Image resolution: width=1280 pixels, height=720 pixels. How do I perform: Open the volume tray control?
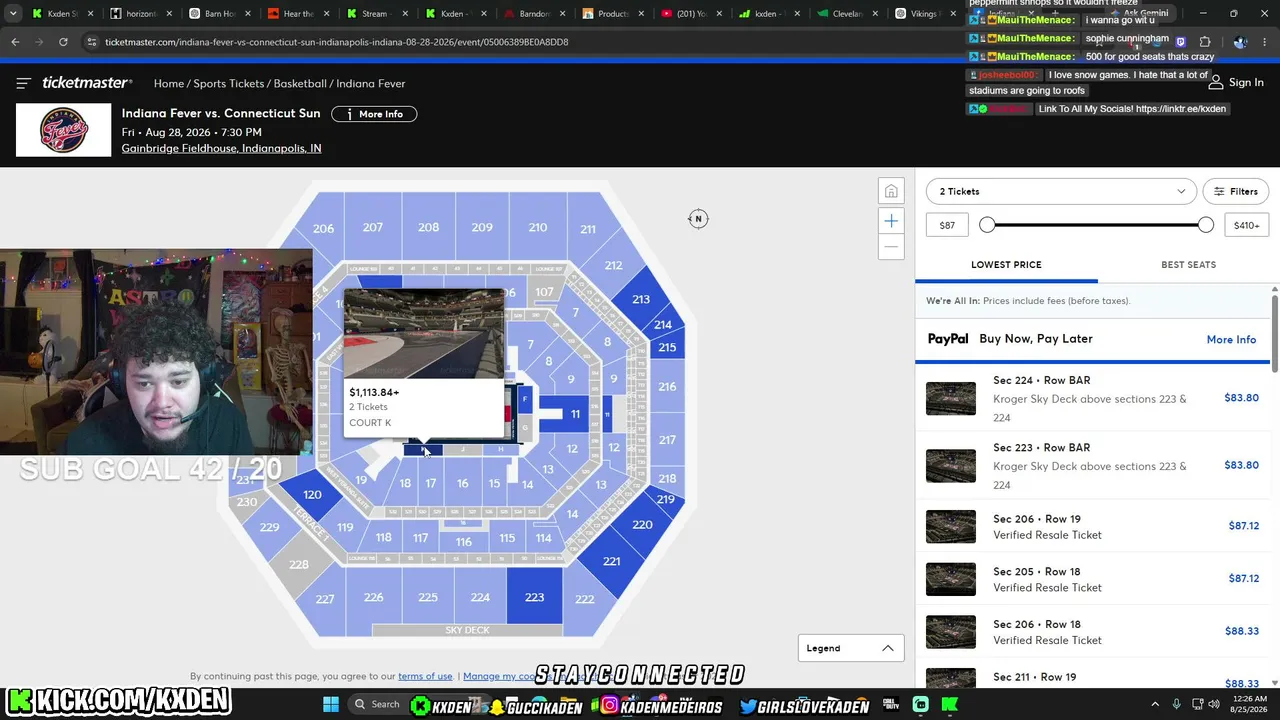point(1214,705)
